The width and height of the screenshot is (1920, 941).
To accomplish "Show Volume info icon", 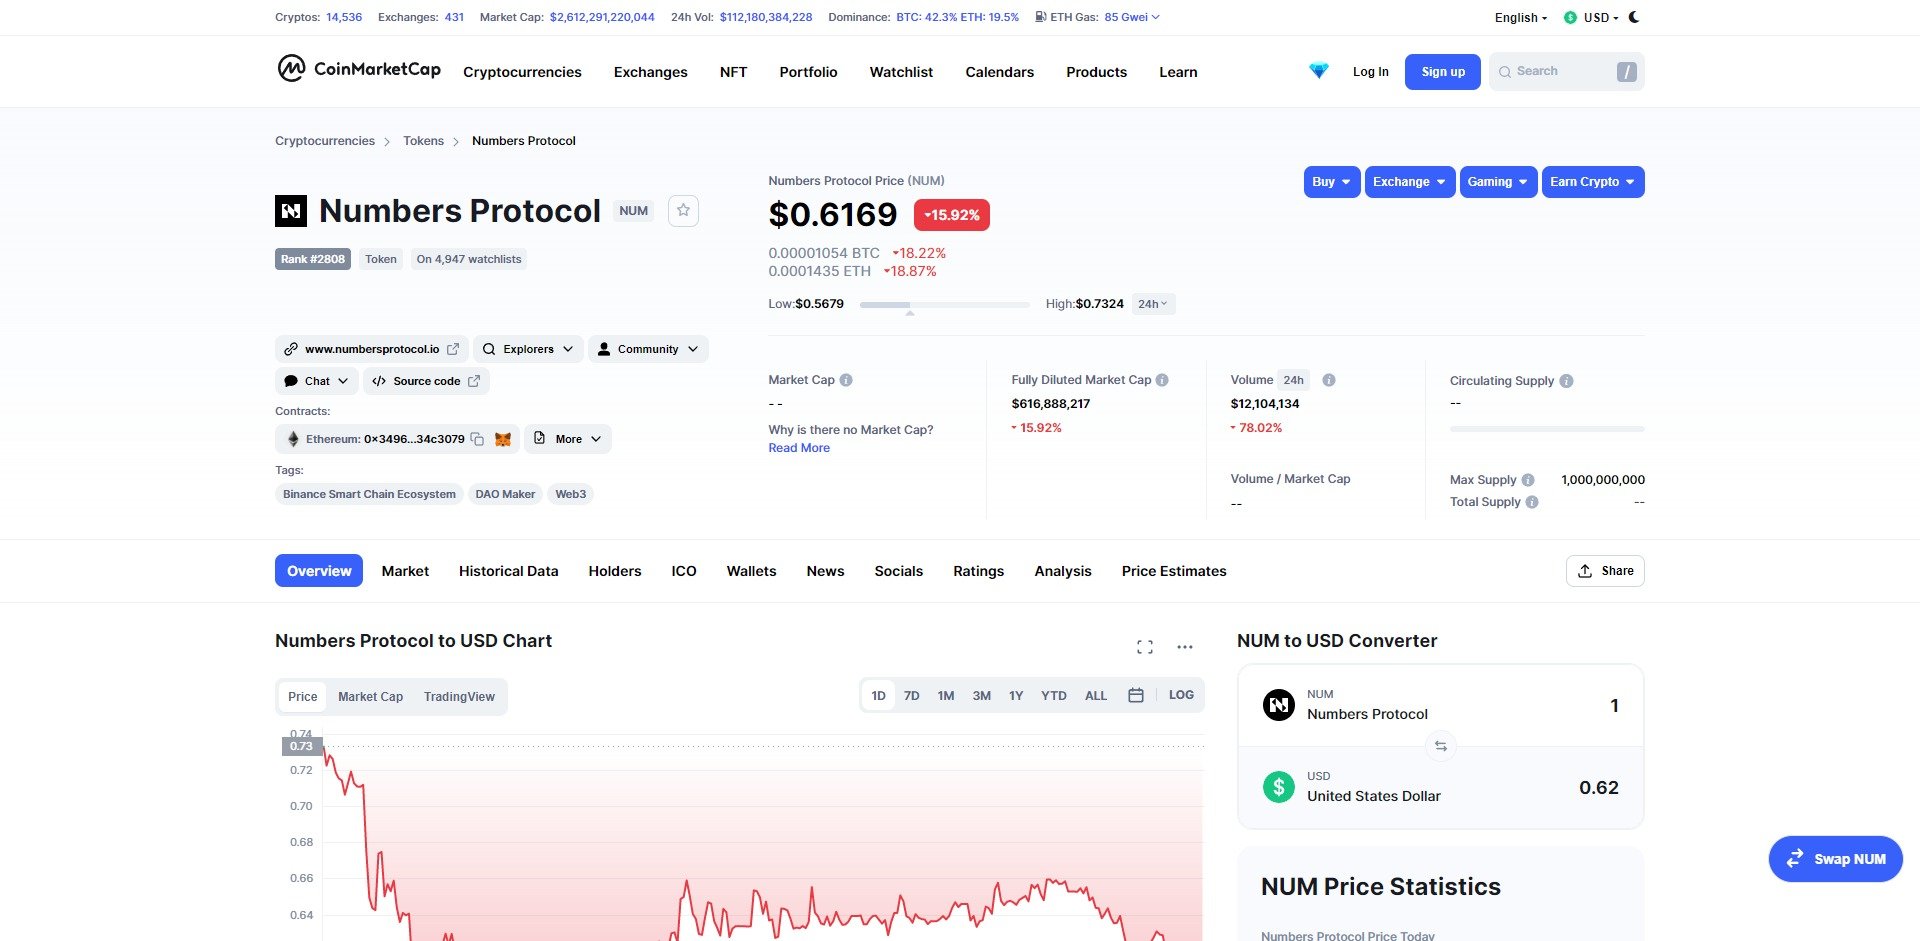I will pyautogui.click(x=1329, y=380).
